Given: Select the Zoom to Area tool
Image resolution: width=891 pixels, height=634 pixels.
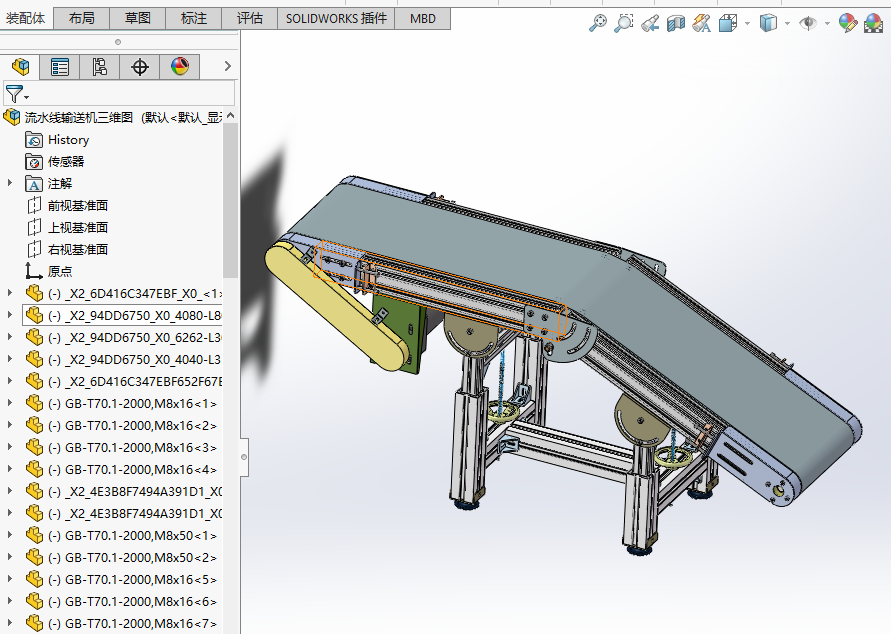Looking at the screenshot, I should 624,23.
